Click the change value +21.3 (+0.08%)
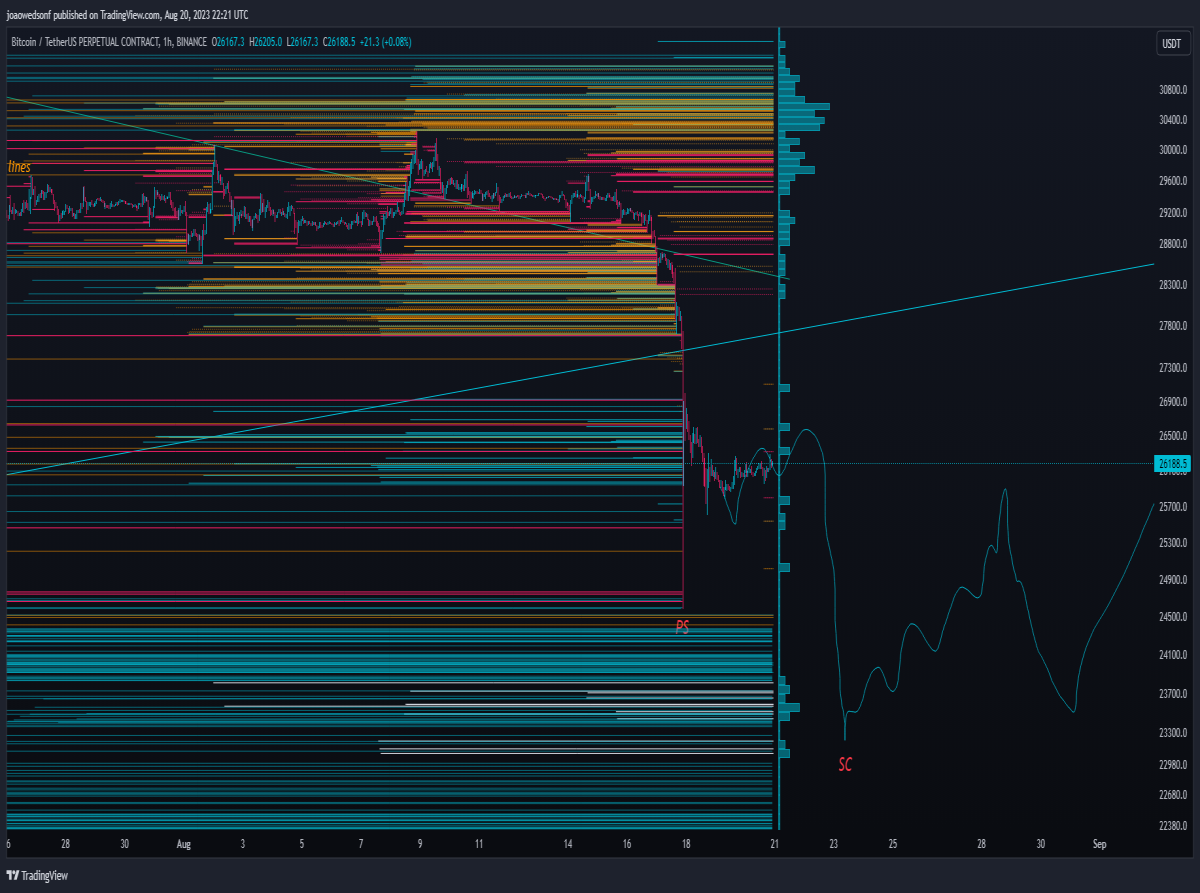The height and width of the screenshot is (893, 1200). click(x=385, y=41)
